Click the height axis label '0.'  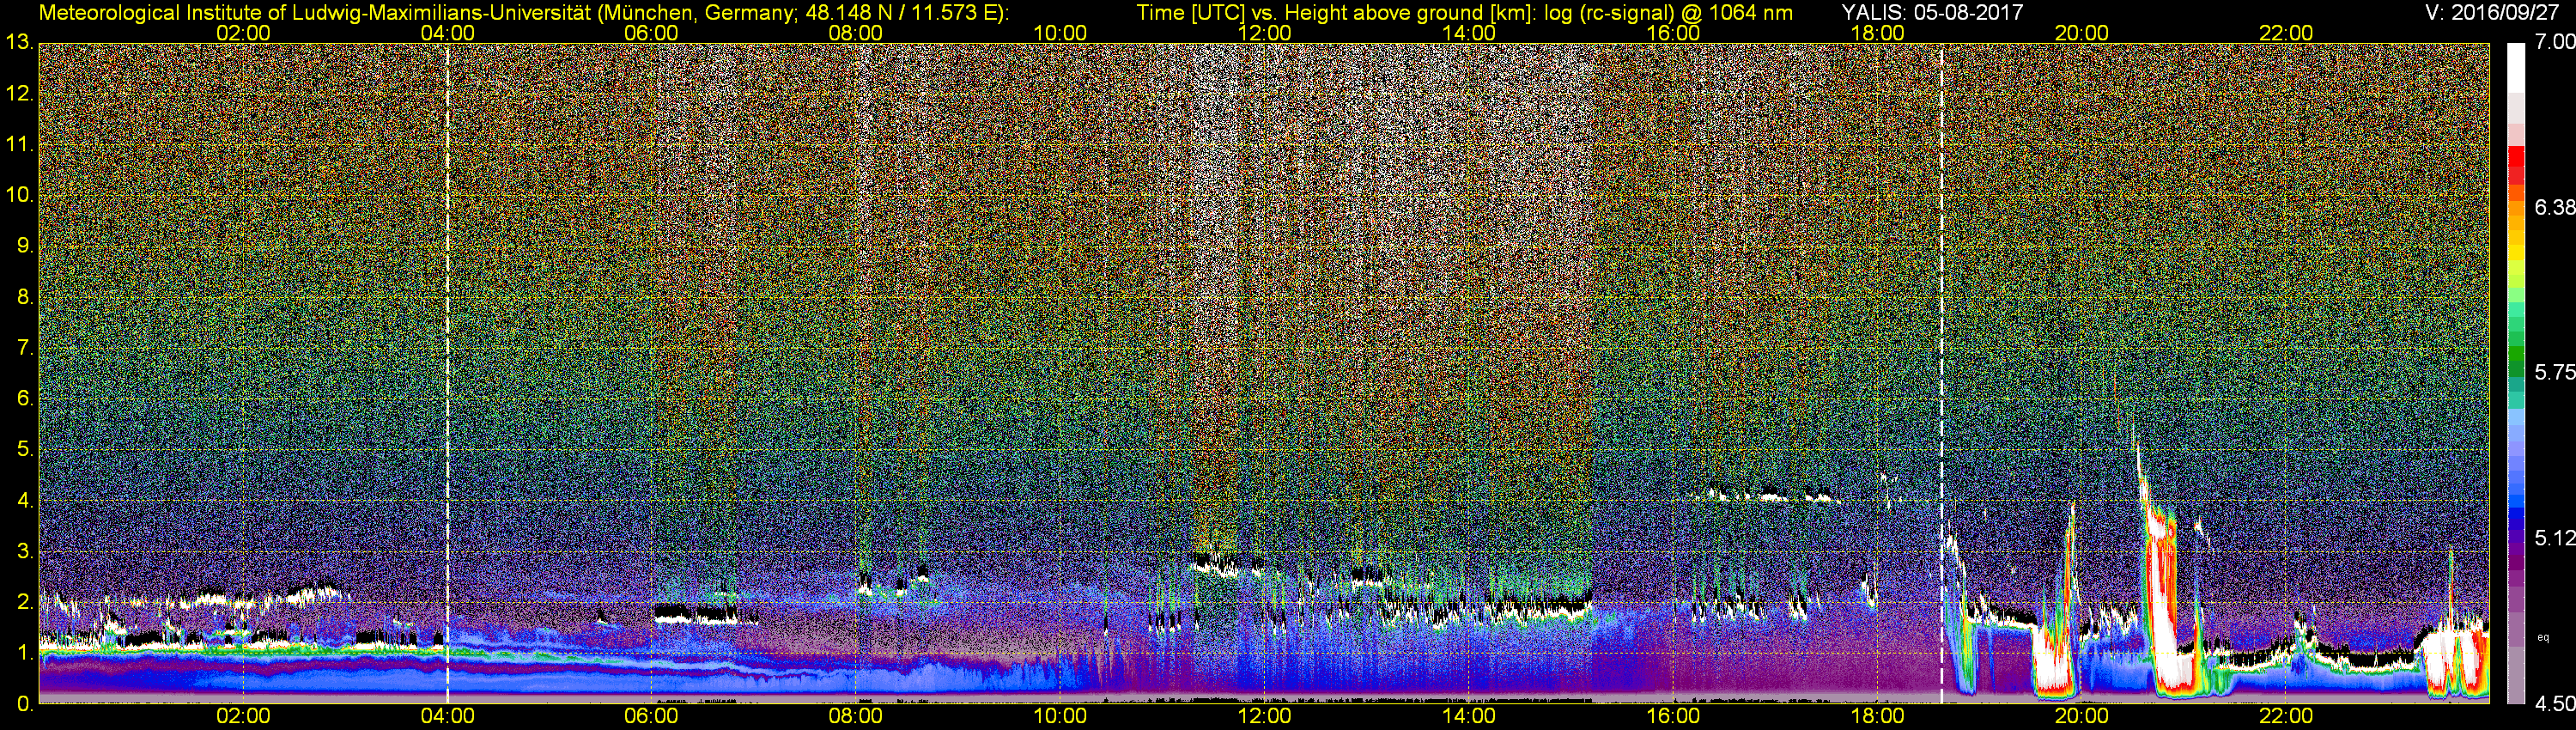pyautogui.click(x=25, y=704)
